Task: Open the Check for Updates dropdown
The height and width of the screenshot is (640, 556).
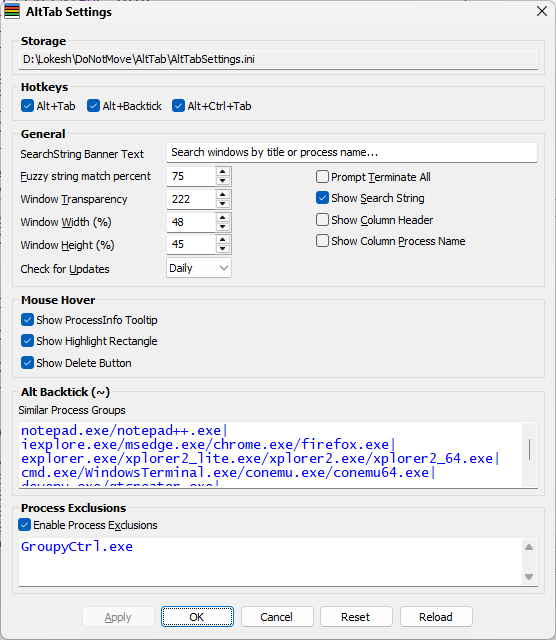Action: tap(199, 268)
